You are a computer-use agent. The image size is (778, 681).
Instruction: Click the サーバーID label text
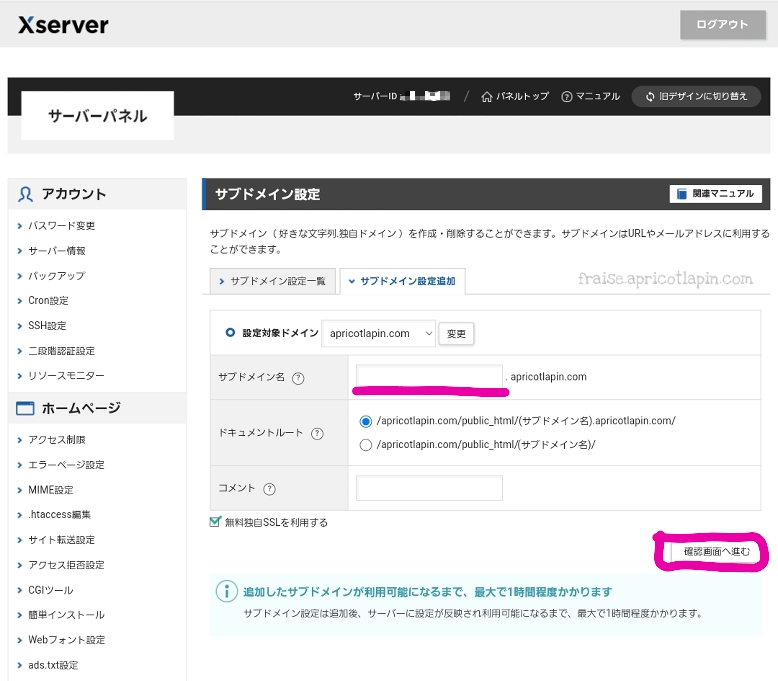point(375,96)
